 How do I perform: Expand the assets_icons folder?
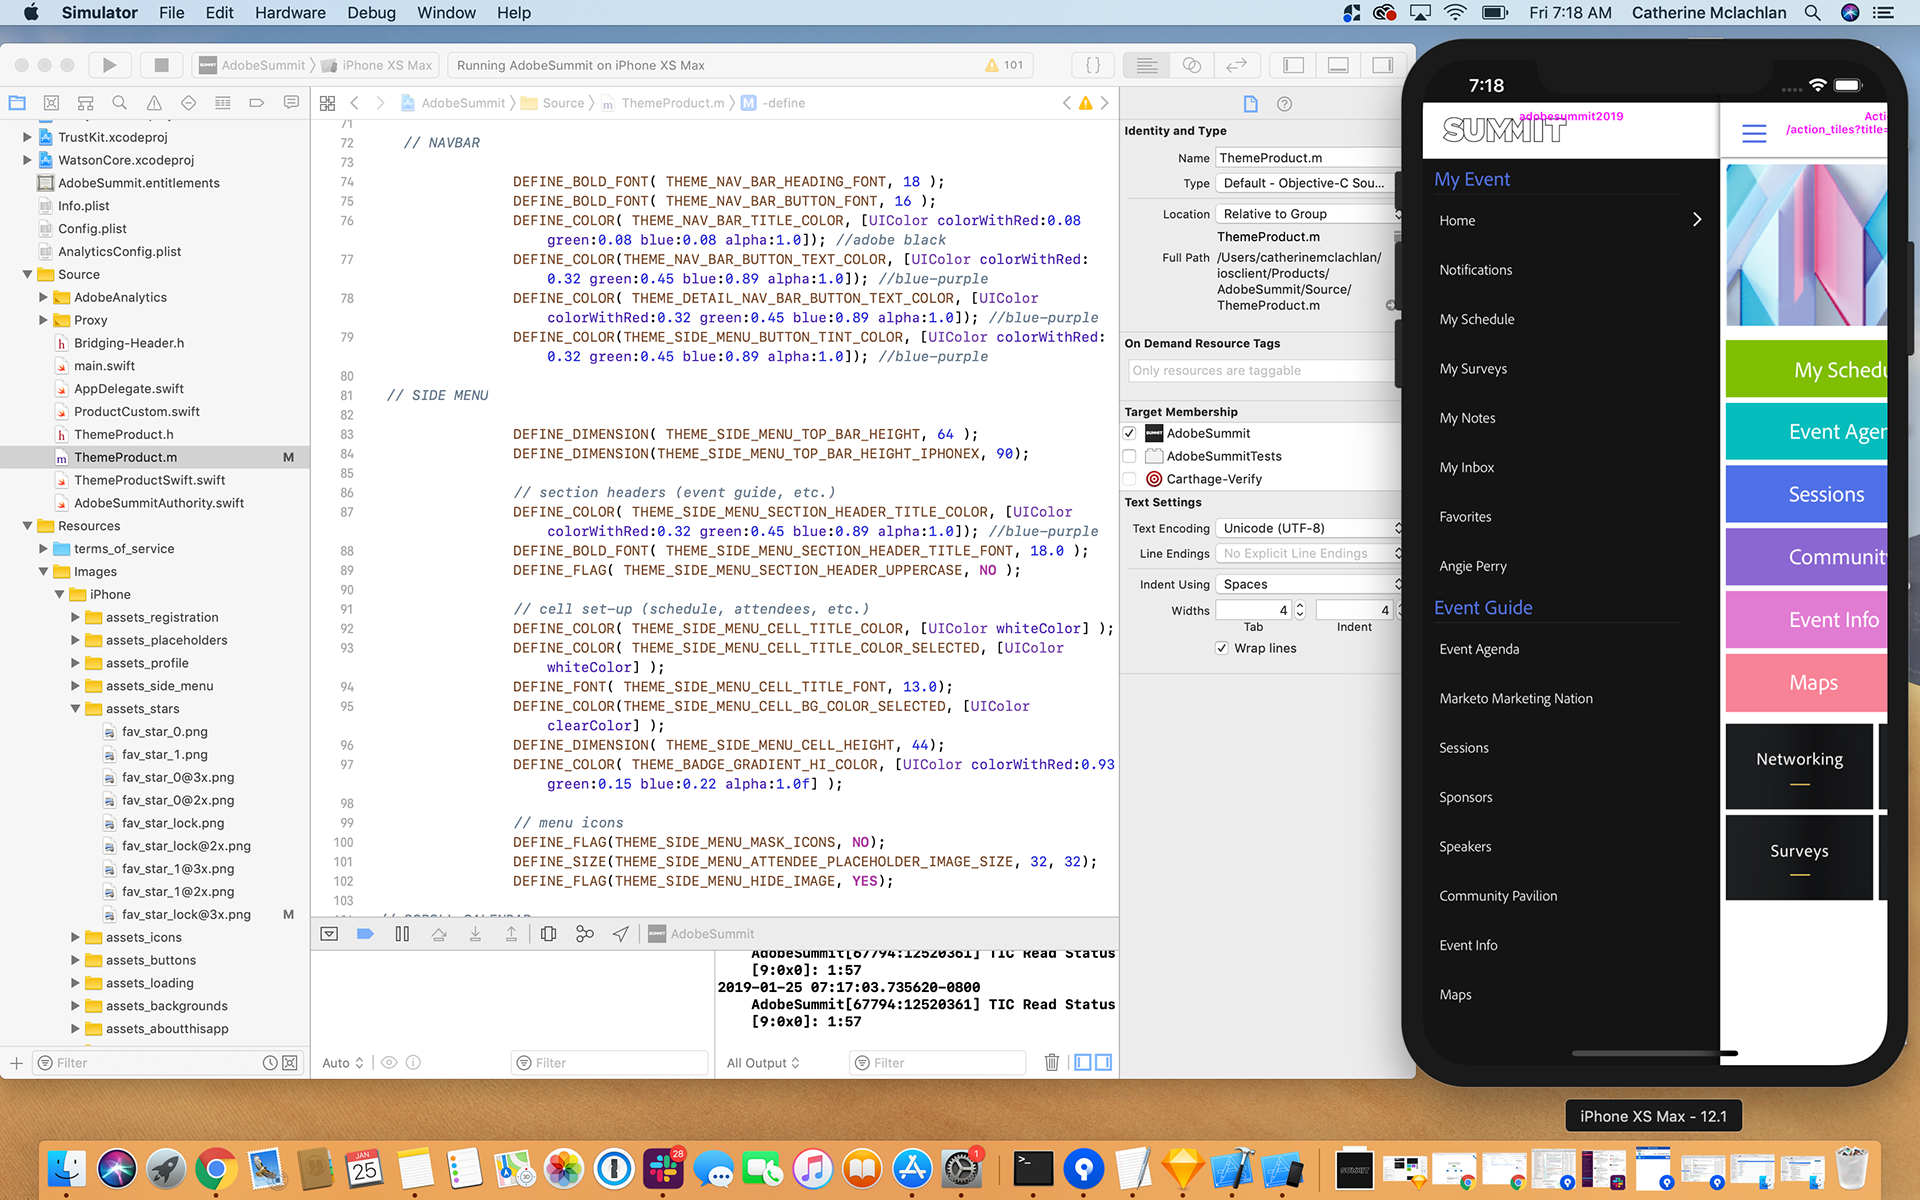75,937
